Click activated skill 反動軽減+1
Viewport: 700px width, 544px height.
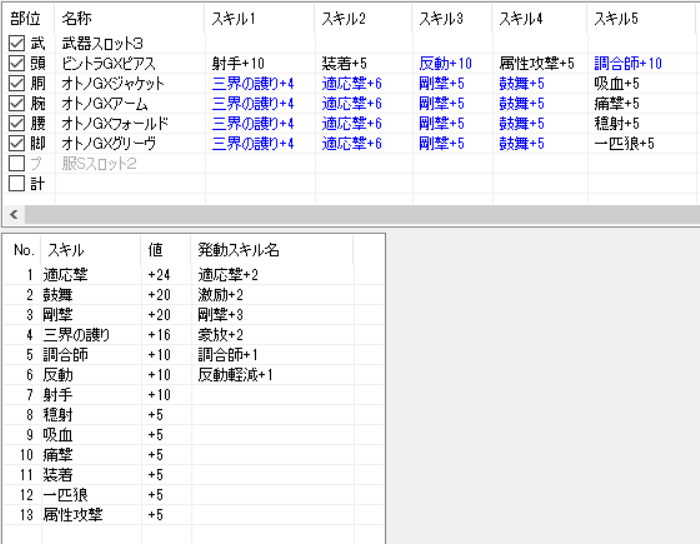click(x=235, y=375)
